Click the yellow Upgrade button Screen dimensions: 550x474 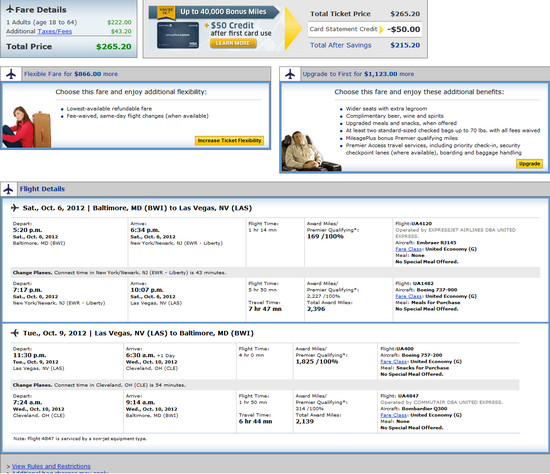[529, 164]
